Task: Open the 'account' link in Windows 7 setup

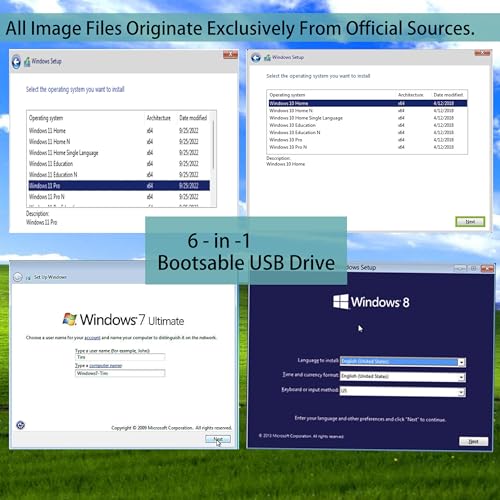Action: tap(92, 338)
